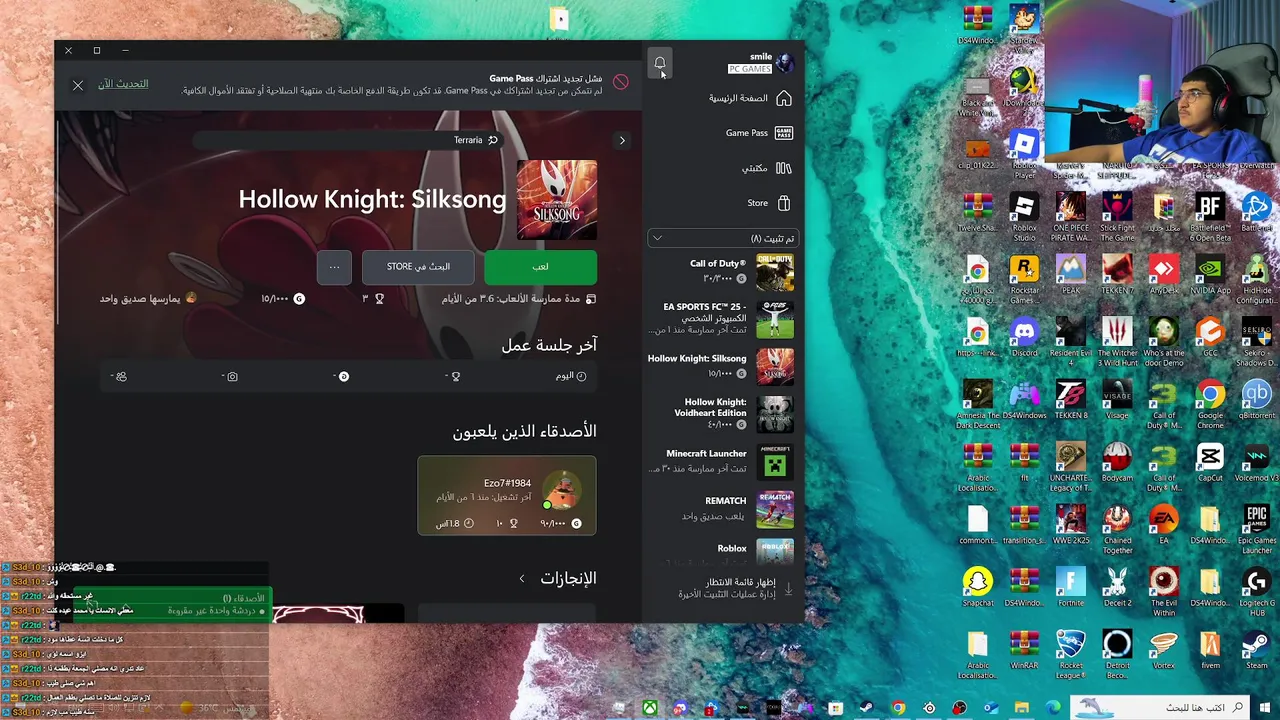Viewport: 1280px width, 720px height.
Task: Click the CapCut desktop icon
Action: point(1210,462)
